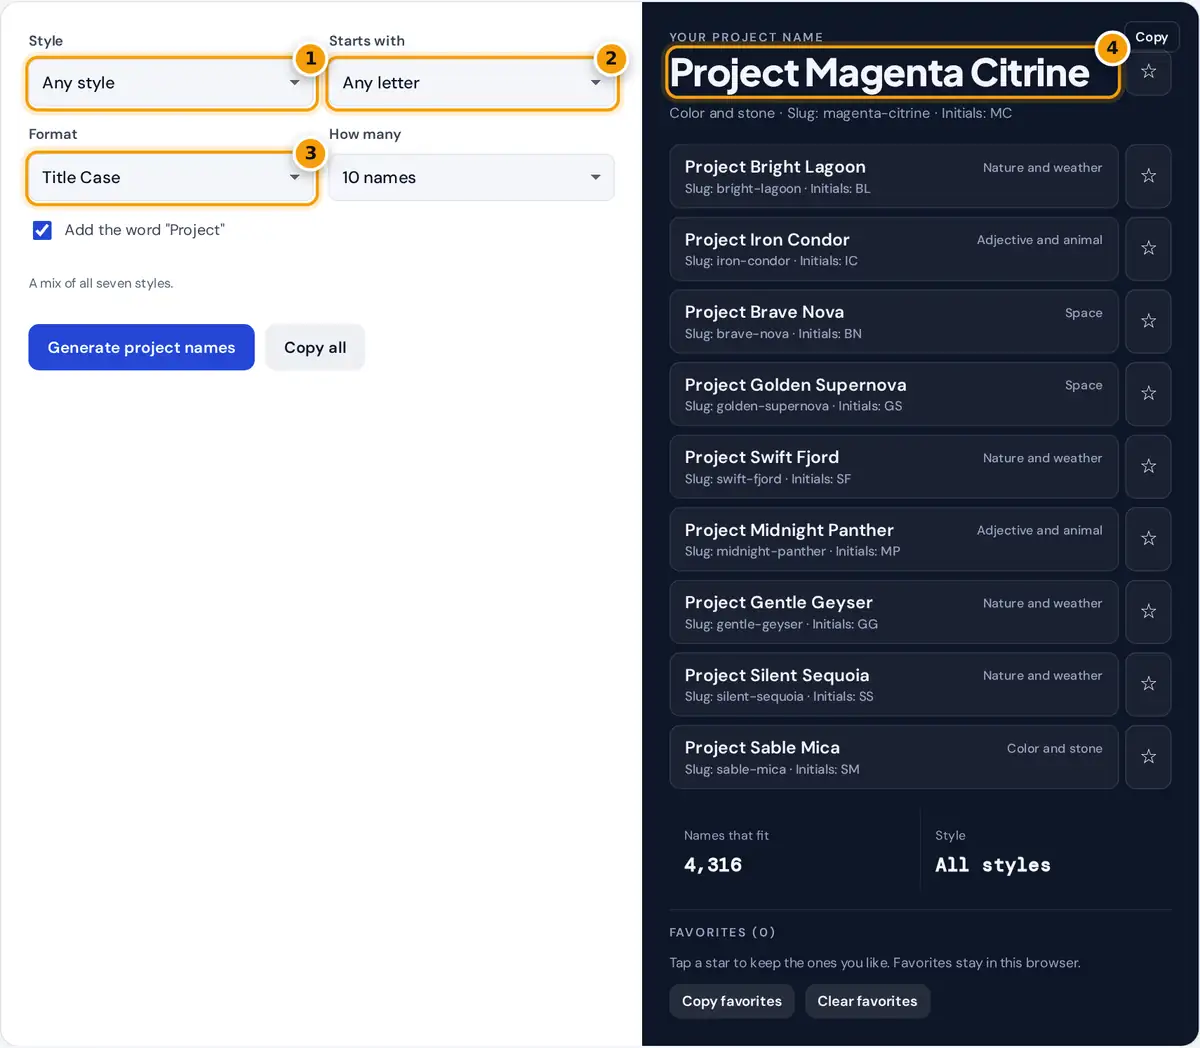Click the Space tag on Brave Nova
Image resolution: width=1200 pixels, height=1048 pixels.
(1084, 313)
